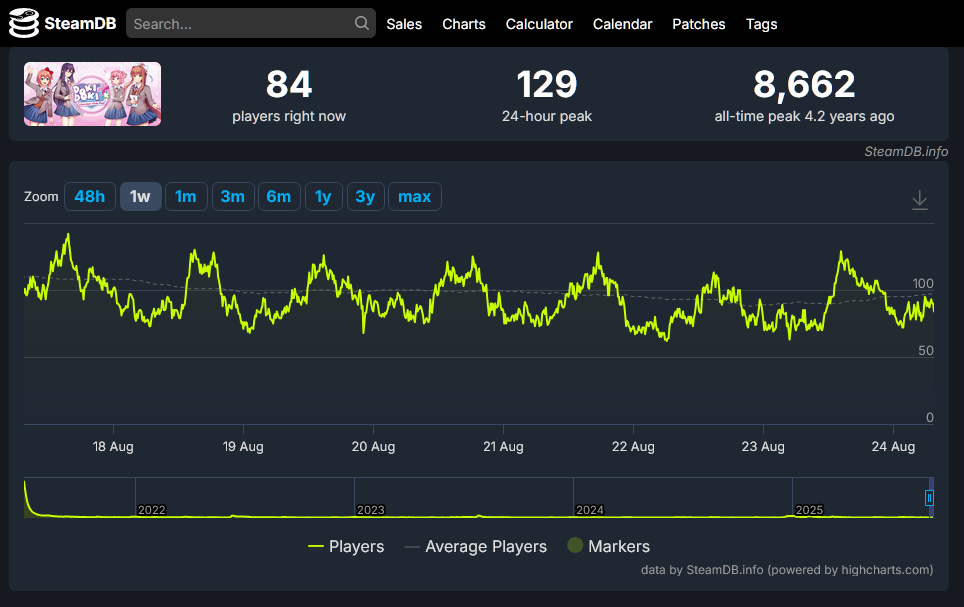Open the Calendar page
Viewport: 964px width, 607px height.
622,24
